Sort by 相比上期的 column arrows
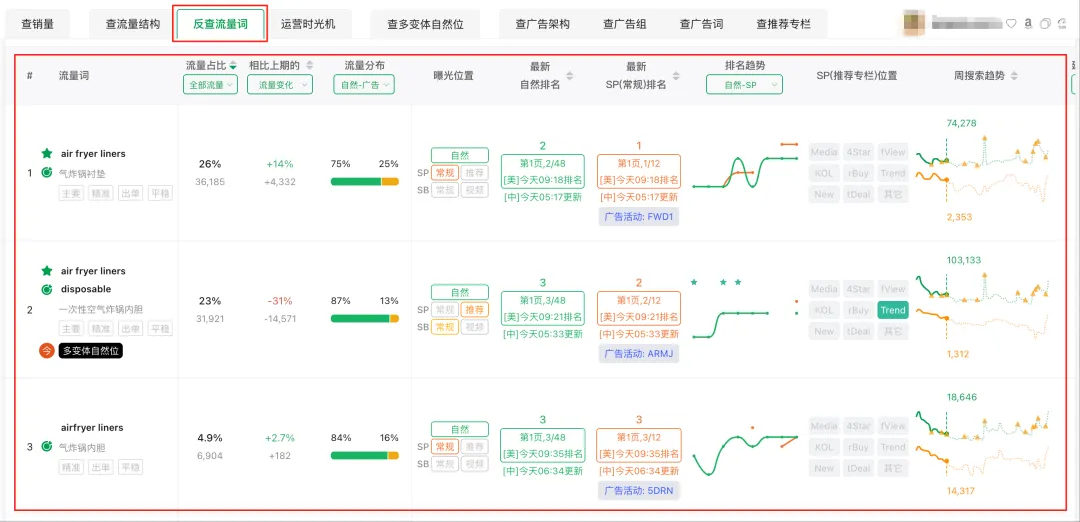This screenshot has width=1080, height=522. [x=309, y=65]
